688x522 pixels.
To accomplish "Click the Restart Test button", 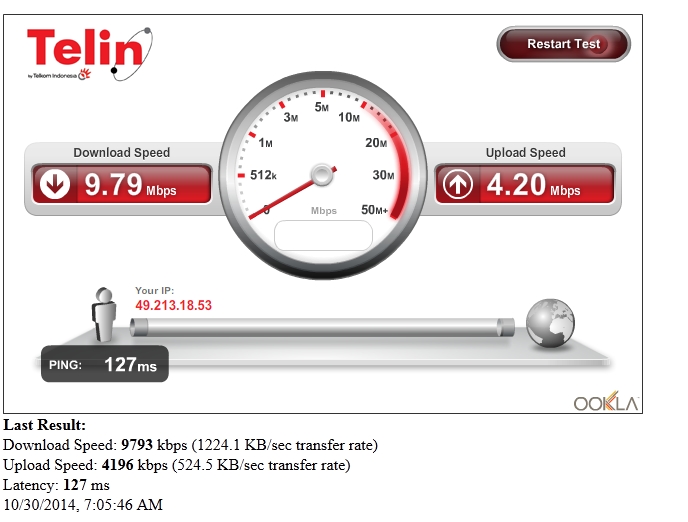I will click(563, 44).
